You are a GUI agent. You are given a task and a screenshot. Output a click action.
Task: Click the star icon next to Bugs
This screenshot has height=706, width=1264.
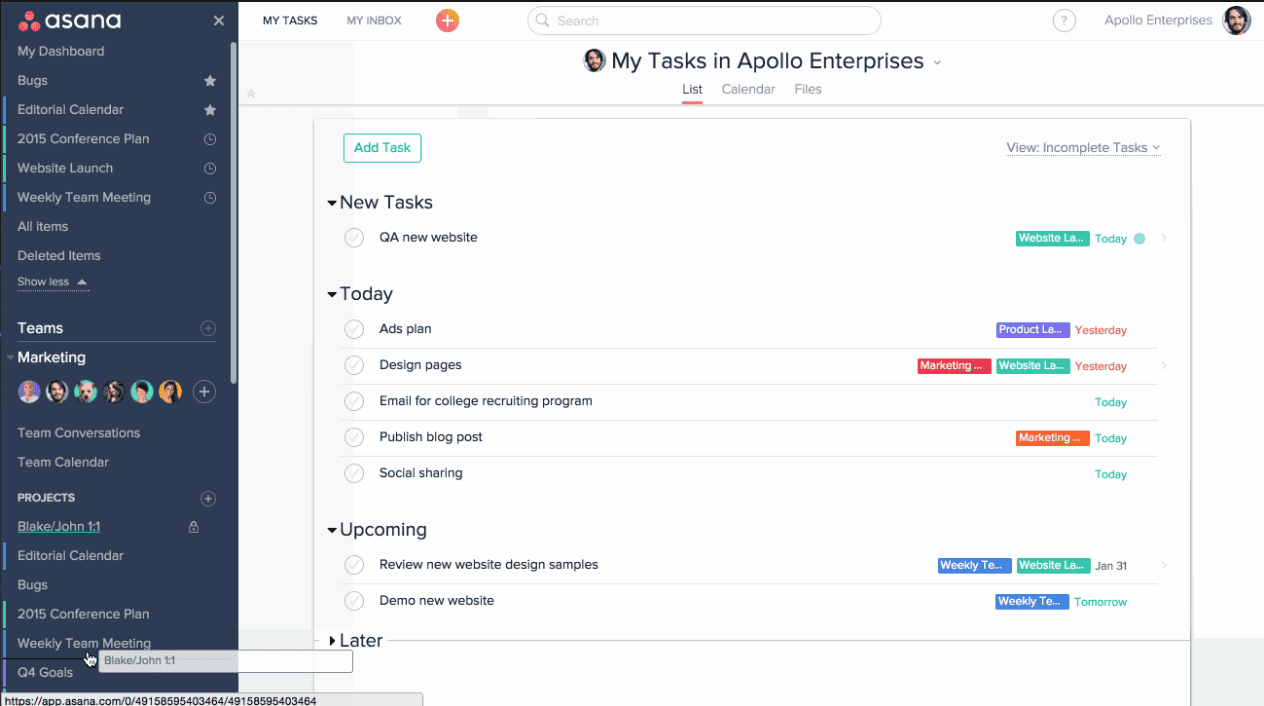(210, 81)
